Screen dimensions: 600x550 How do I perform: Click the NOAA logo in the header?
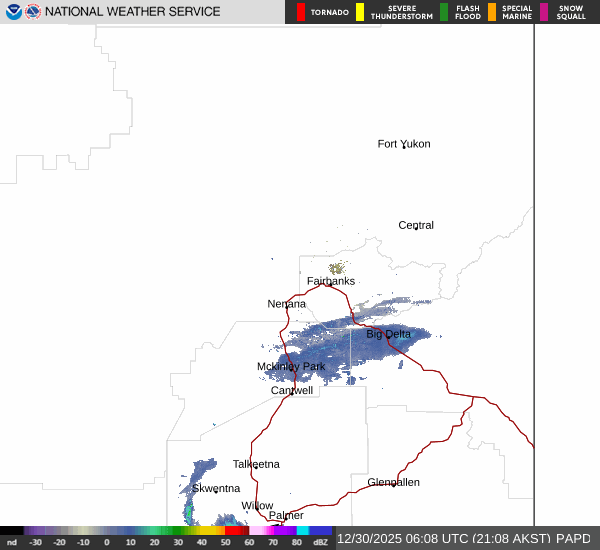(12, 12)
